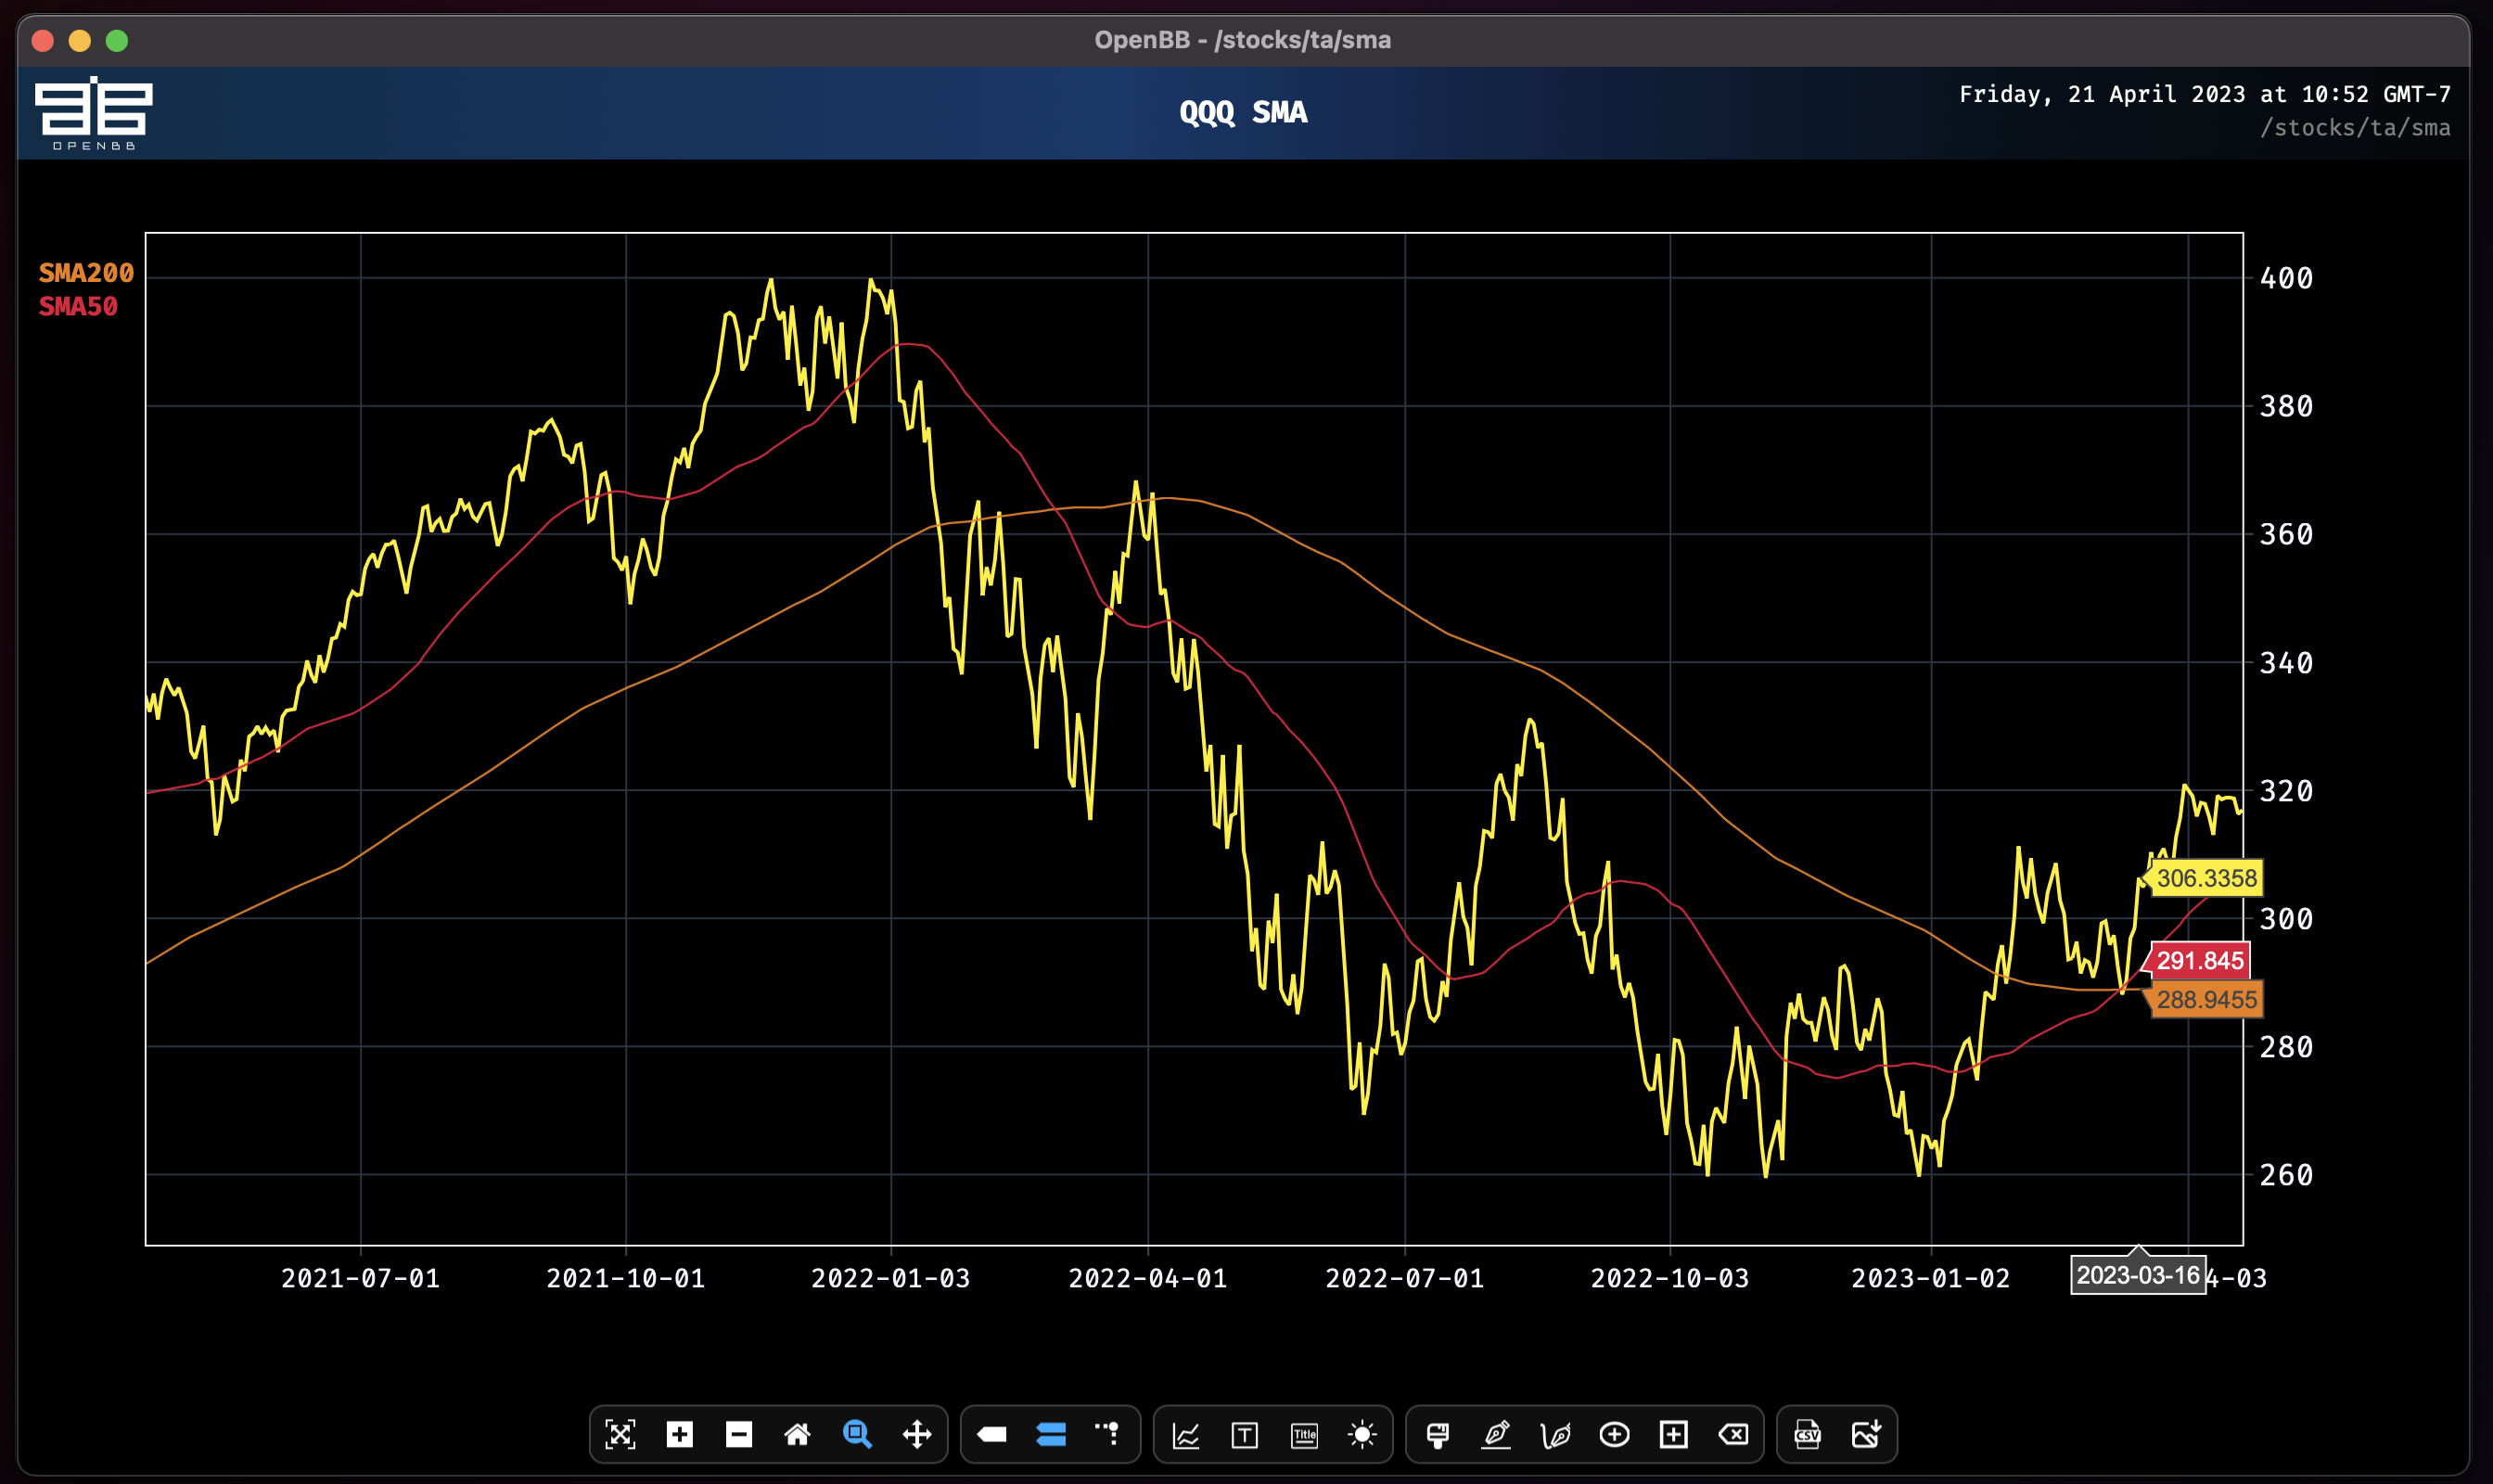Click the 2022-07-01 x-axis label
The height and width of the screenshot is (1484, 2493).
coord(1405,1278)
